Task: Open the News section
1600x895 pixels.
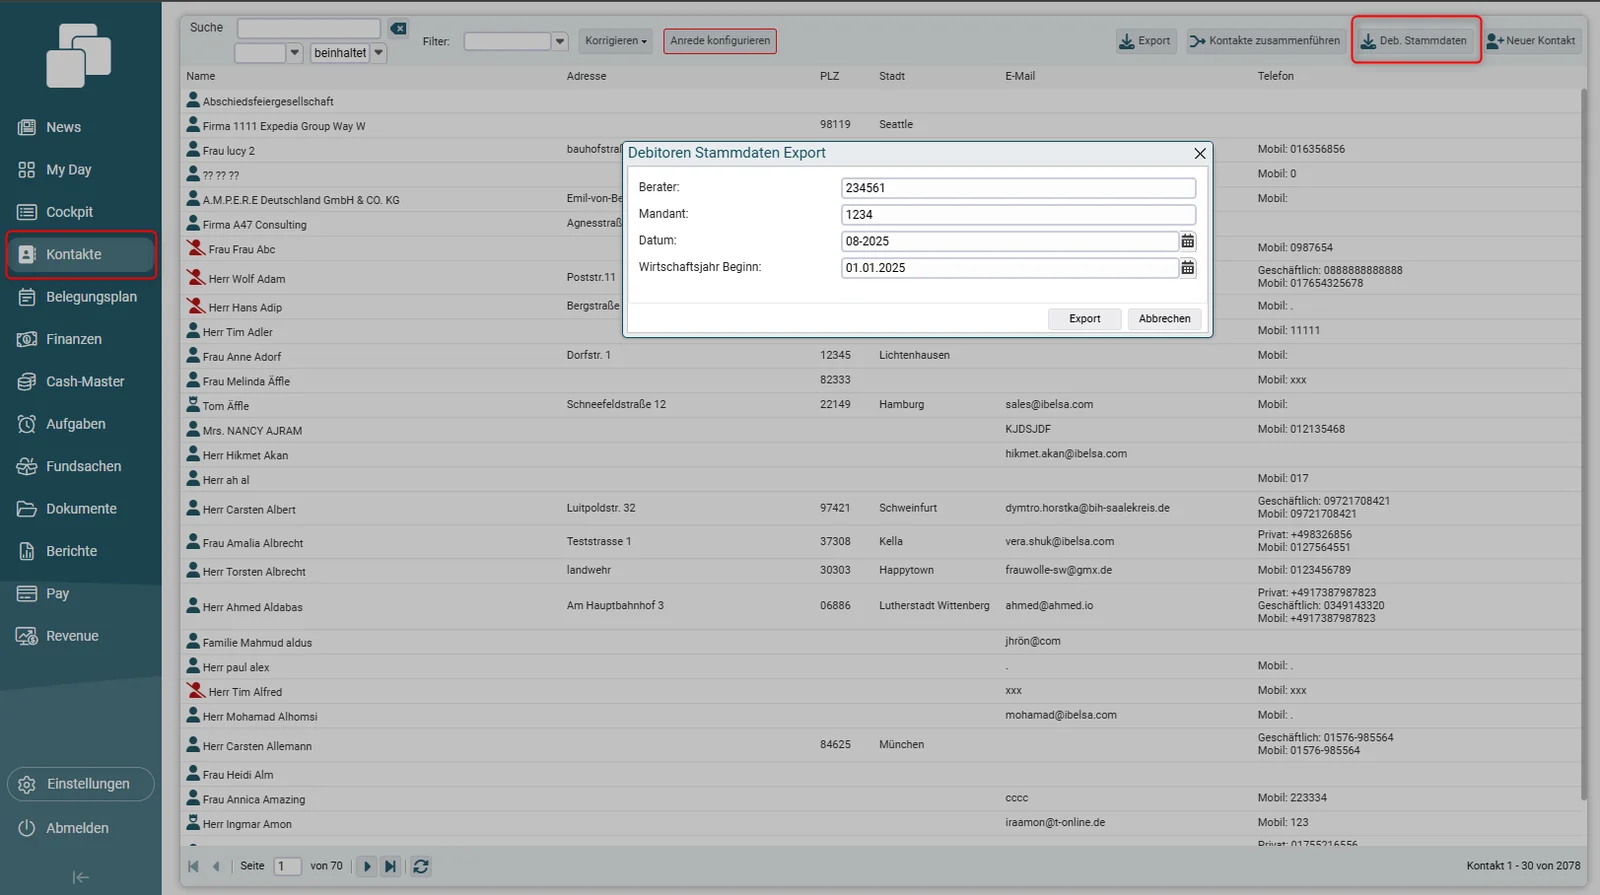Action: point(63,127)
